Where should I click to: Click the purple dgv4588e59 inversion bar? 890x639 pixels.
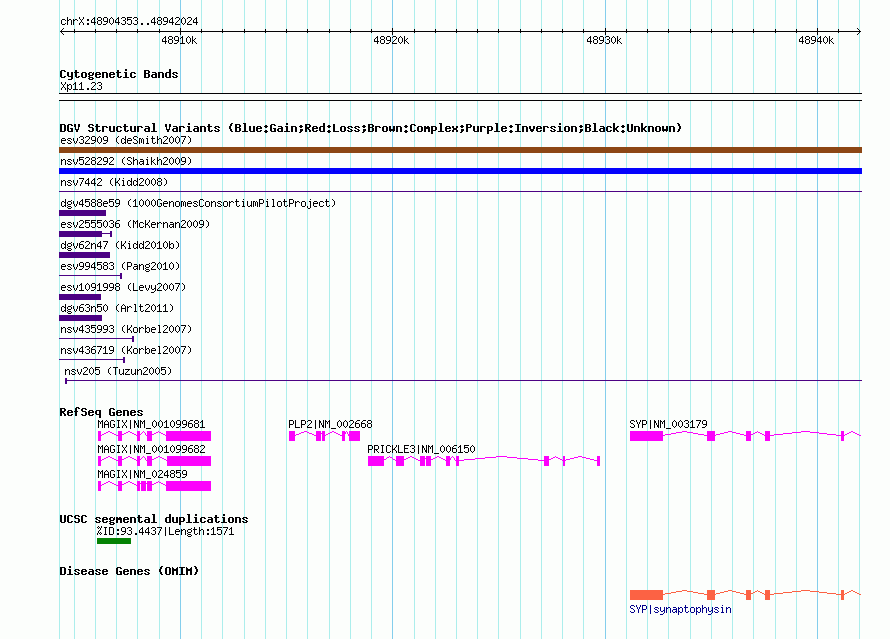coord(82,213)
